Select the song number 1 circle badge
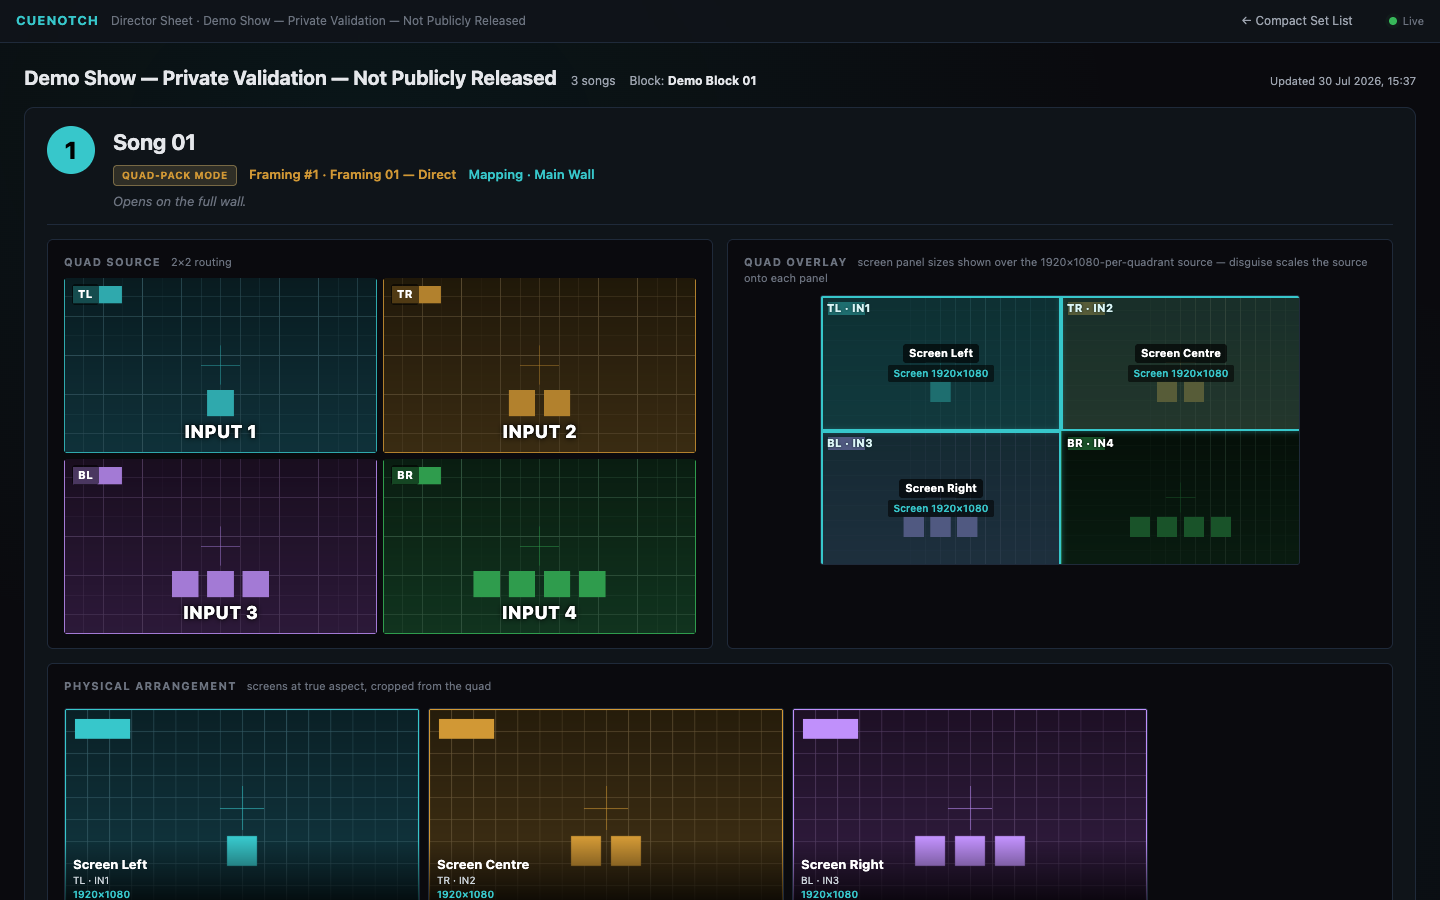The height and width of the screenshot is (900, 1440). point(71,150)
